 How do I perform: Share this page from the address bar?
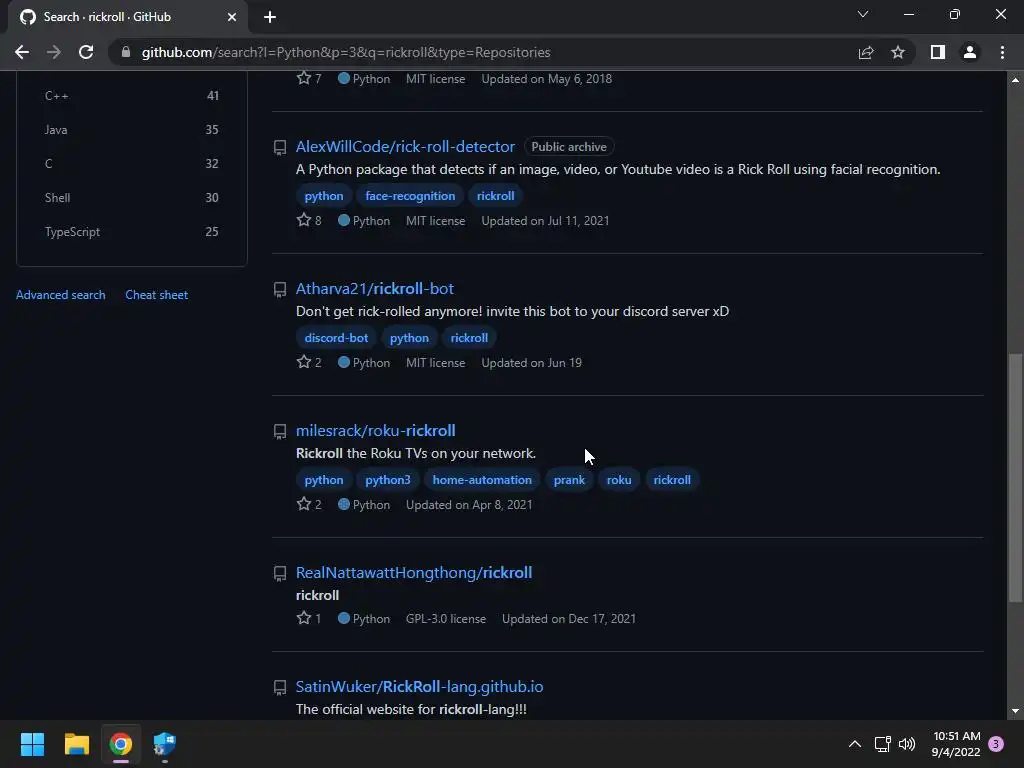point(866,52)
